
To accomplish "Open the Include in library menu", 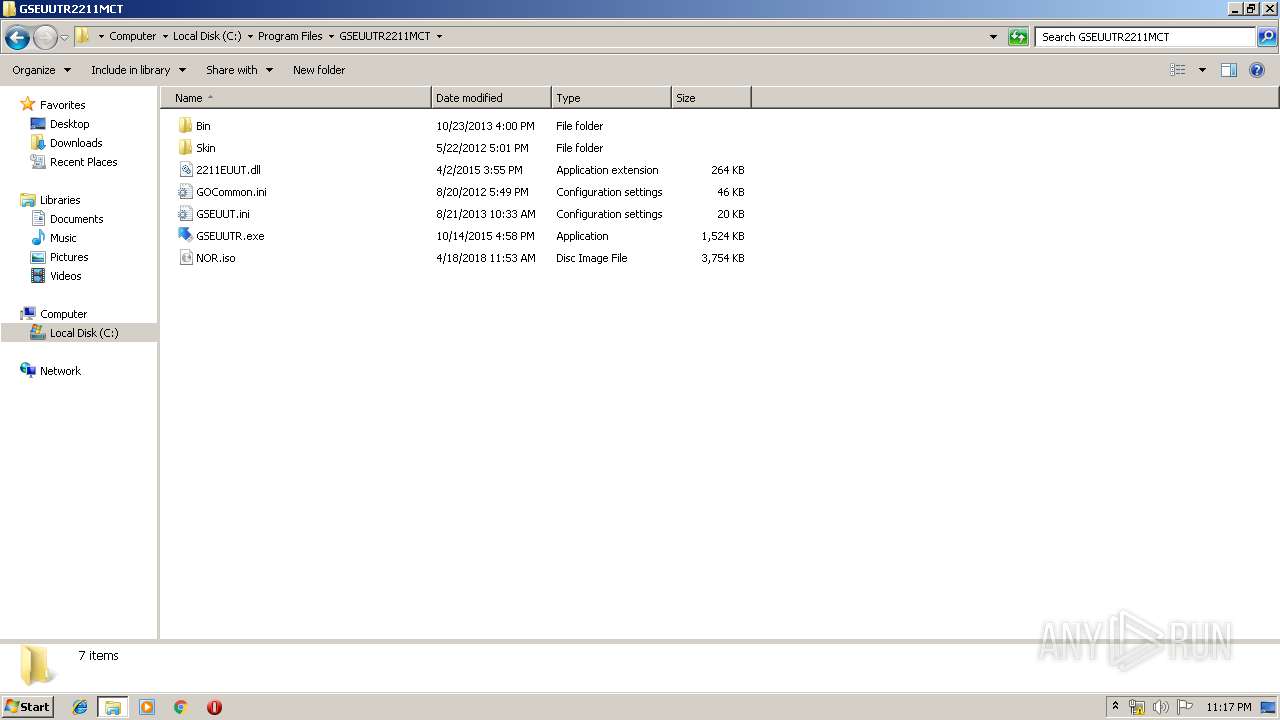I will pyautogui.click(x=138, y=70).
